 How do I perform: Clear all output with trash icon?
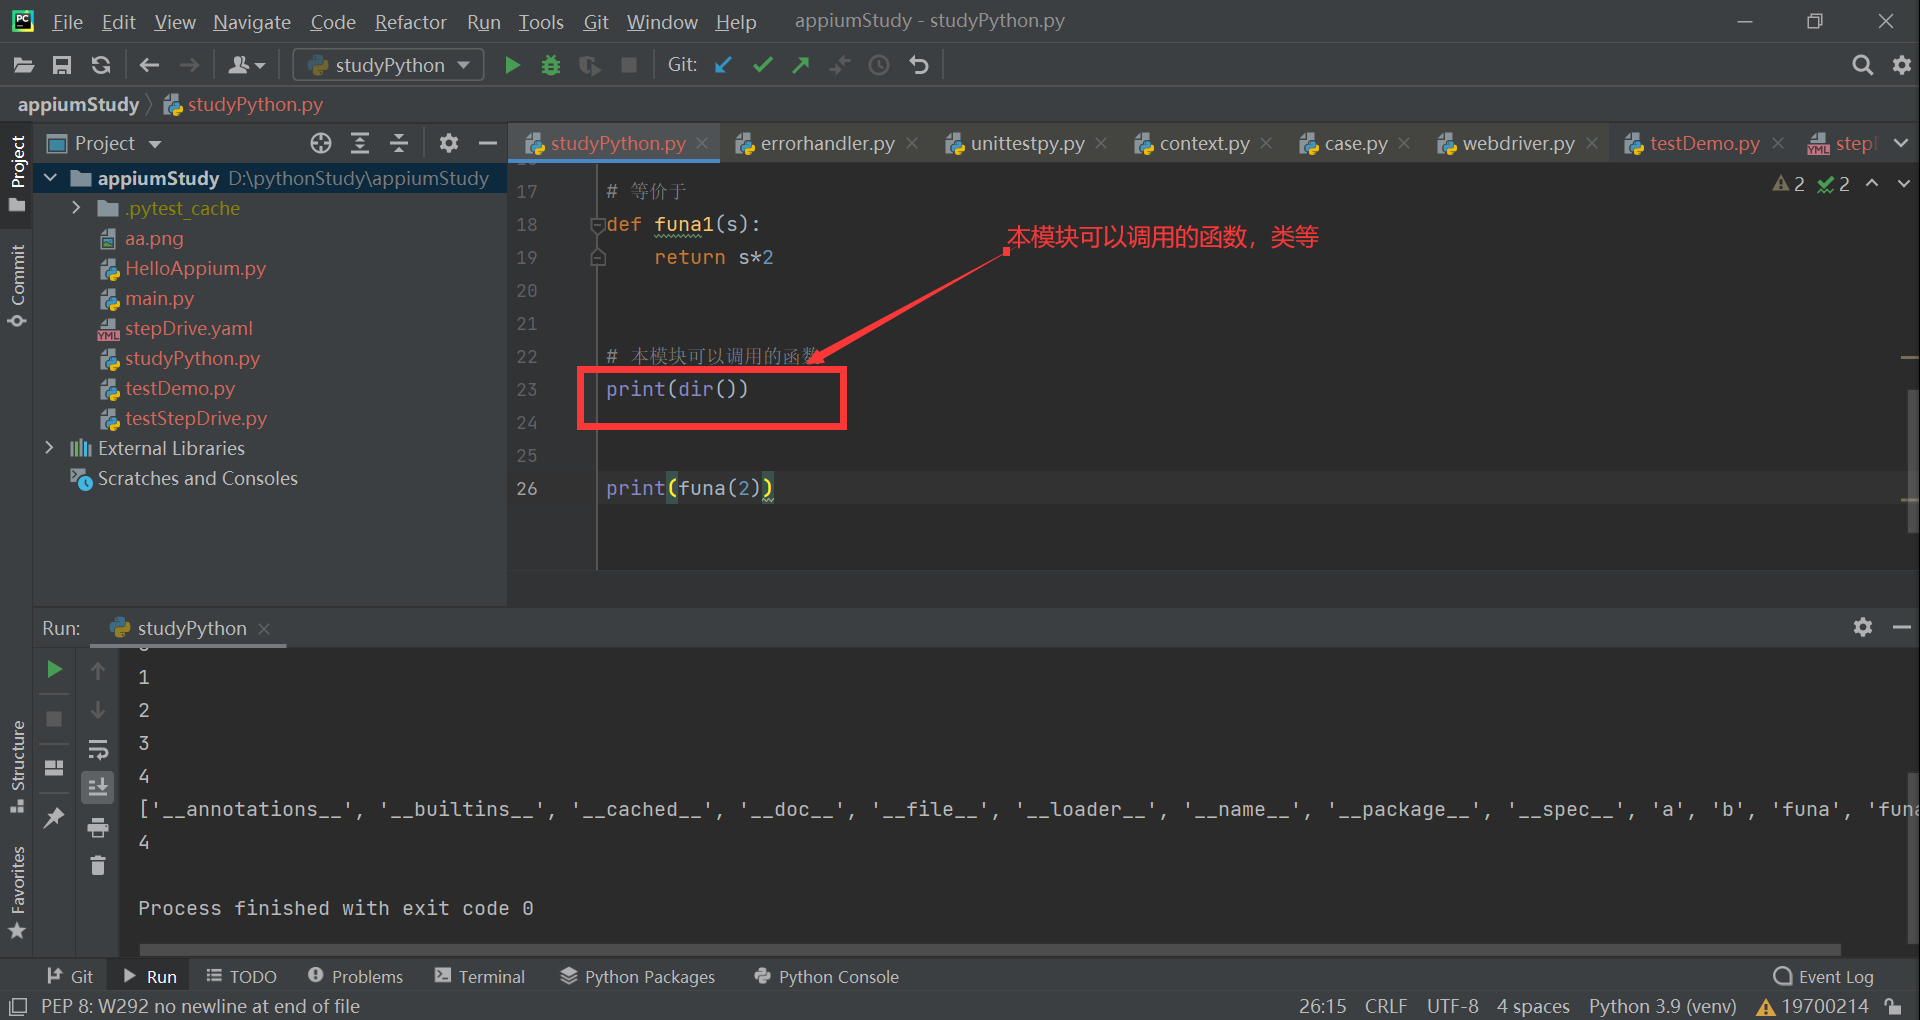click(x=98, y=865)
